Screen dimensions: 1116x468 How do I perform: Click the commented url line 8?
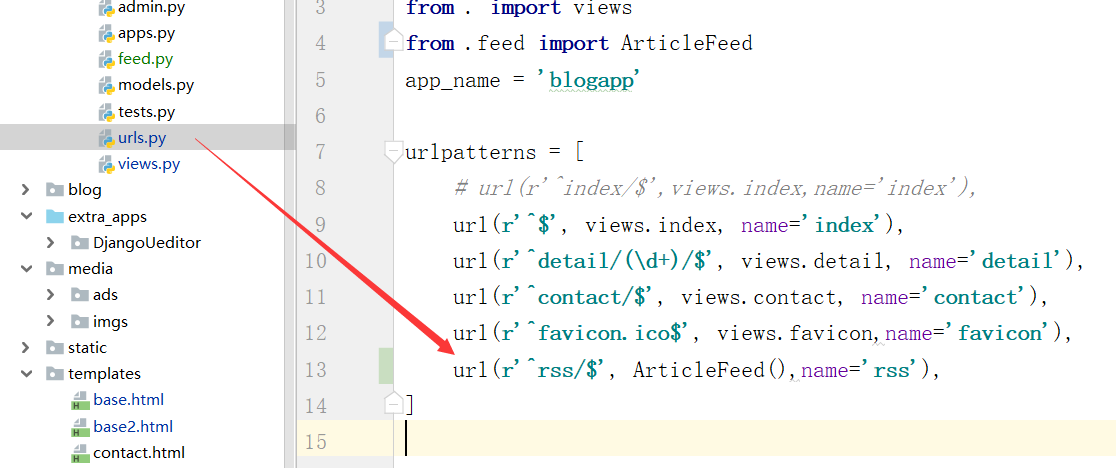coord(713,188)
